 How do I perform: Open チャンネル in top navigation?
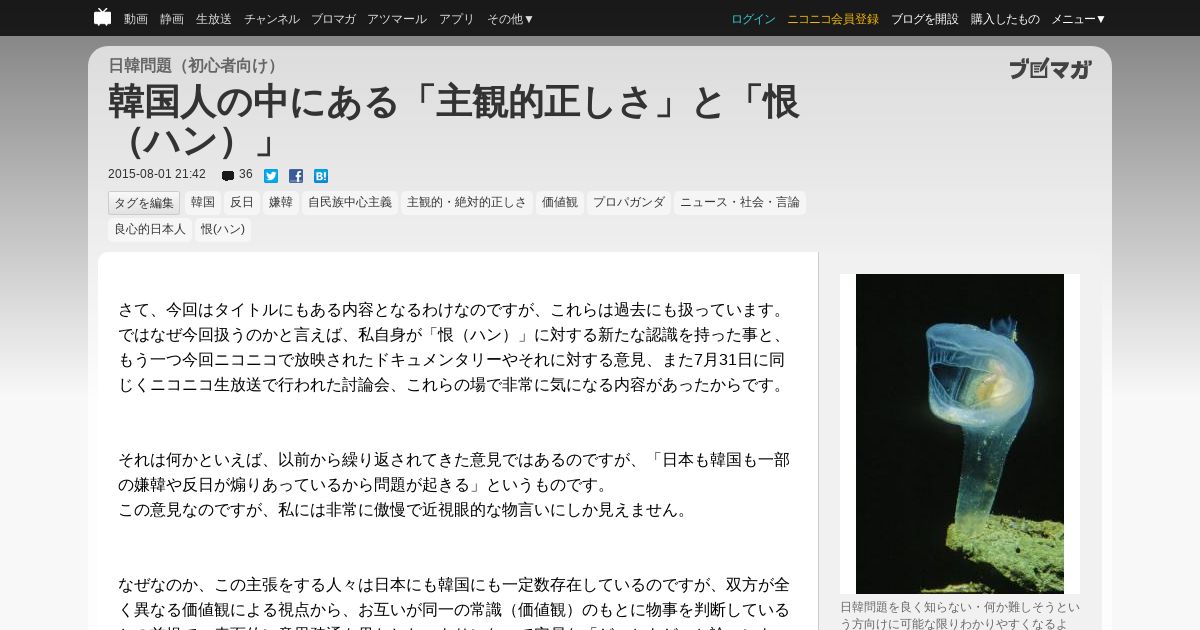(x=272, y=19)
